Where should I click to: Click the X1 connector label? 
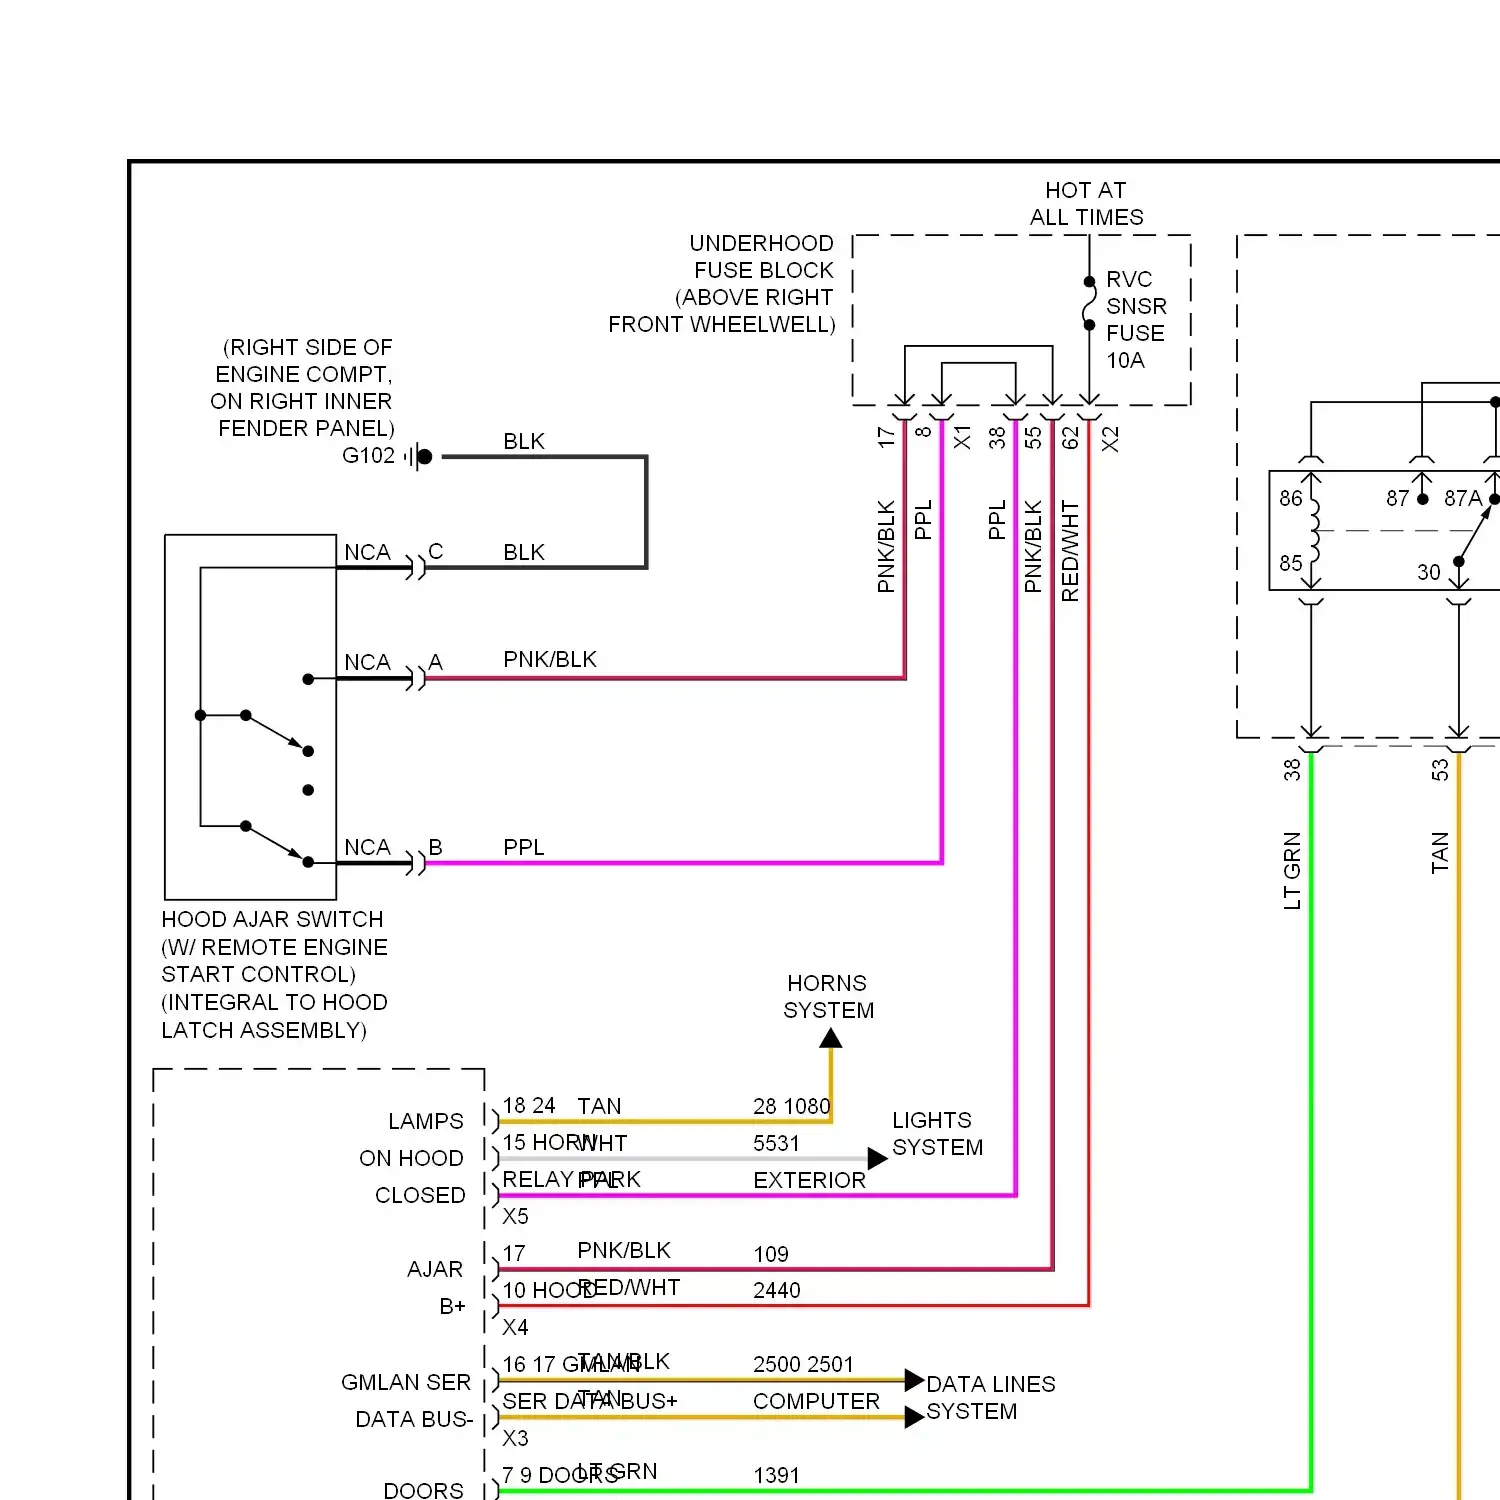click(962, 437)
